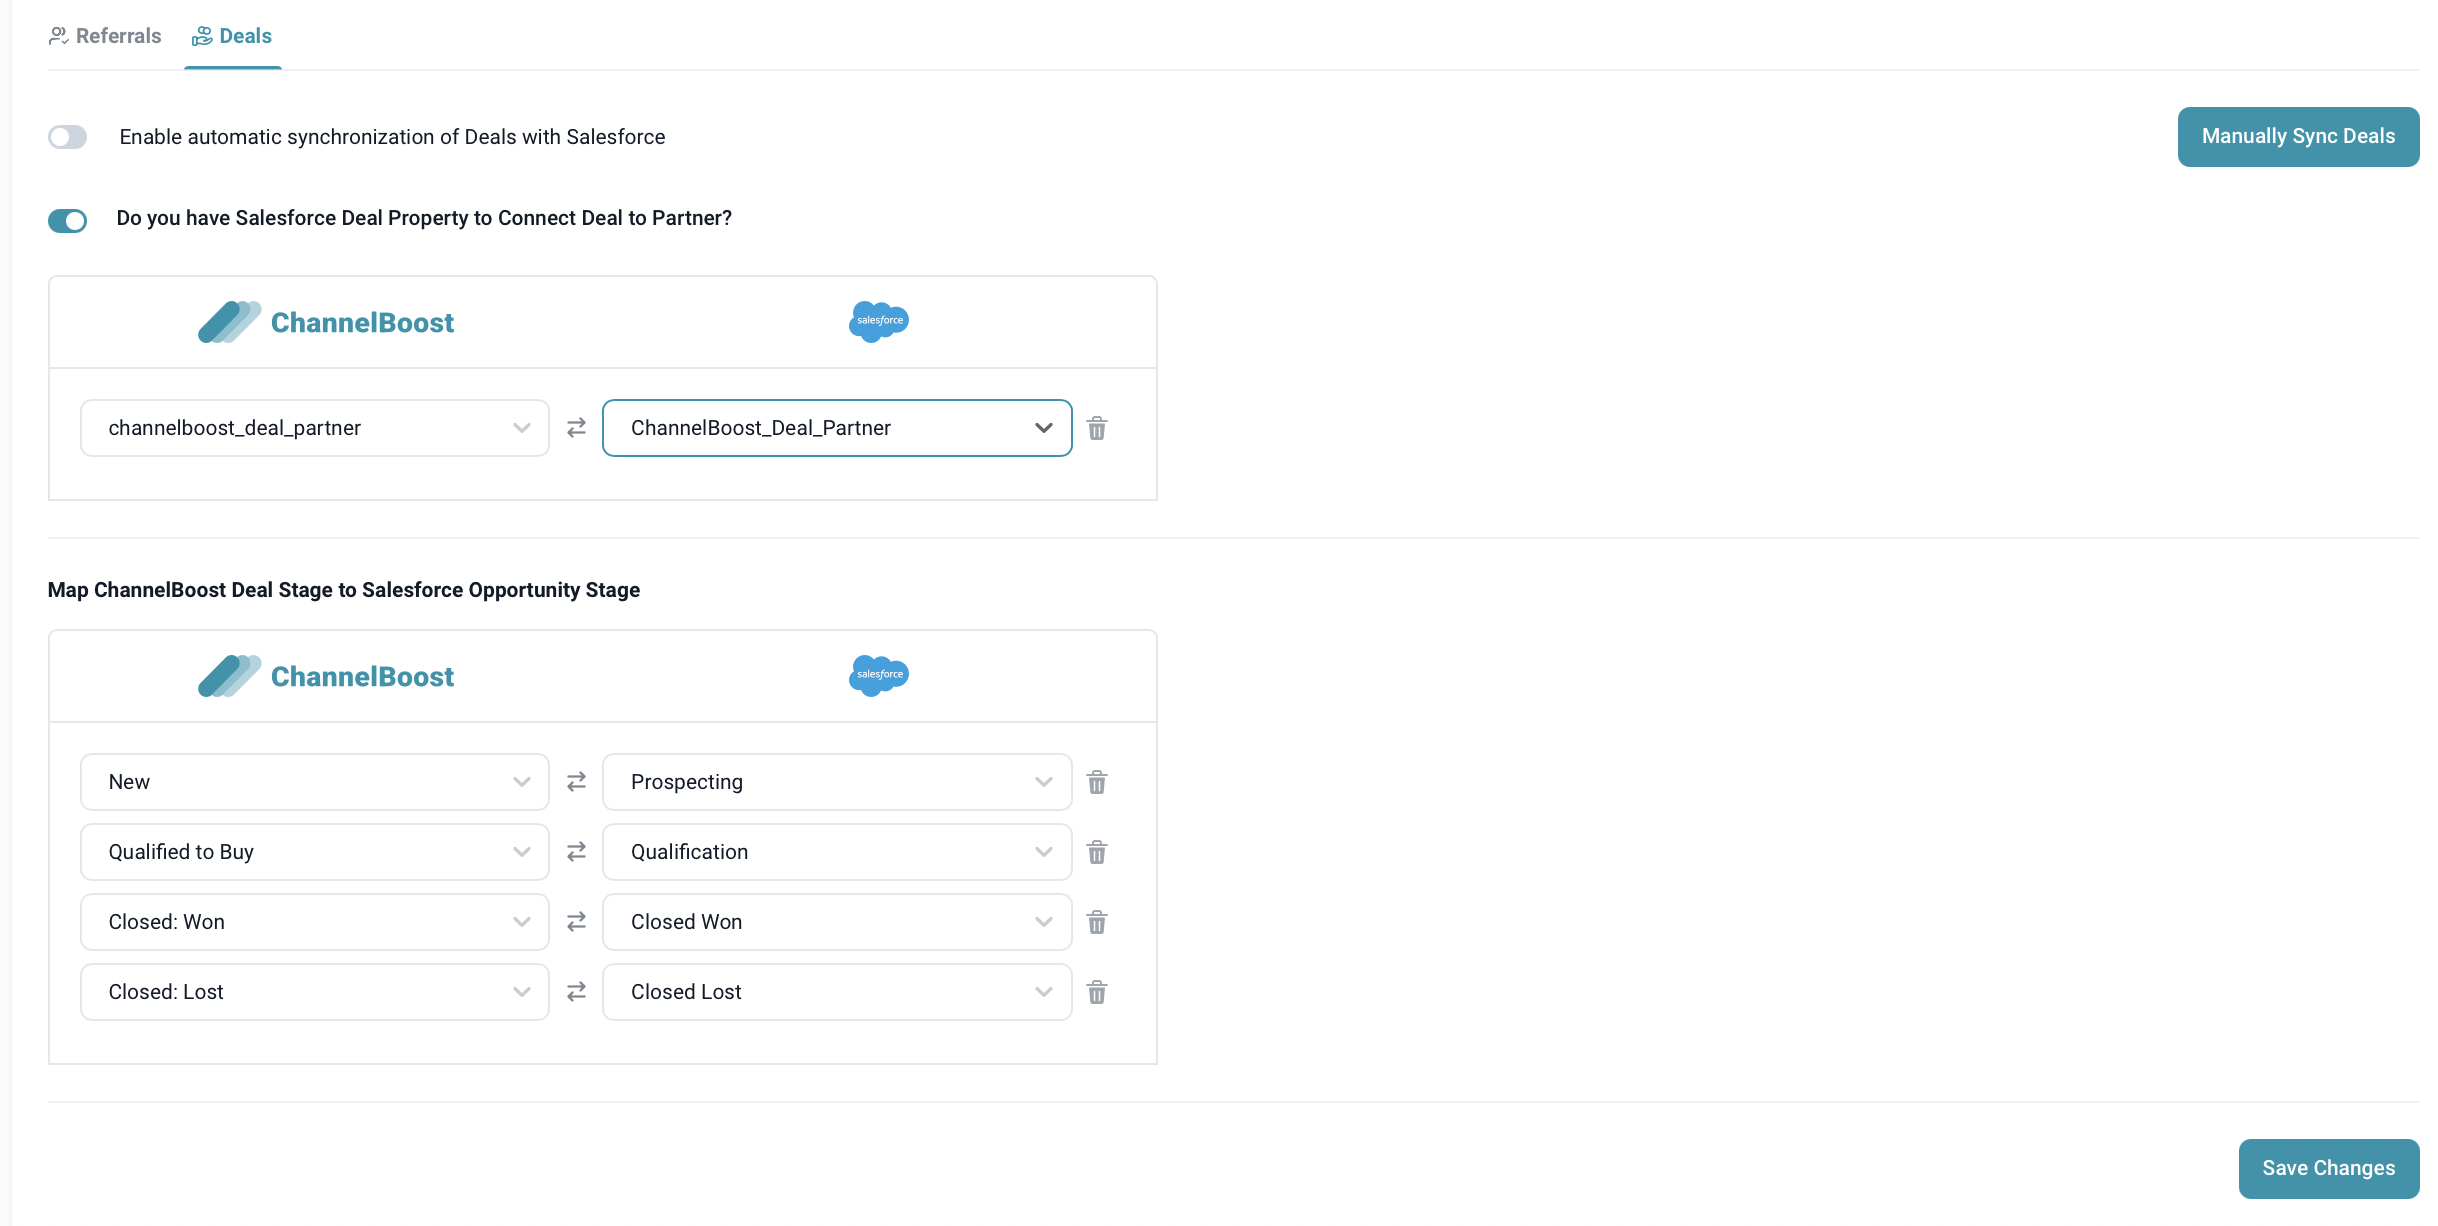The image size is (2438, 1226).
Task: Delete the channelboost_deal_partner property mapping
Action: click(1096, 428)
